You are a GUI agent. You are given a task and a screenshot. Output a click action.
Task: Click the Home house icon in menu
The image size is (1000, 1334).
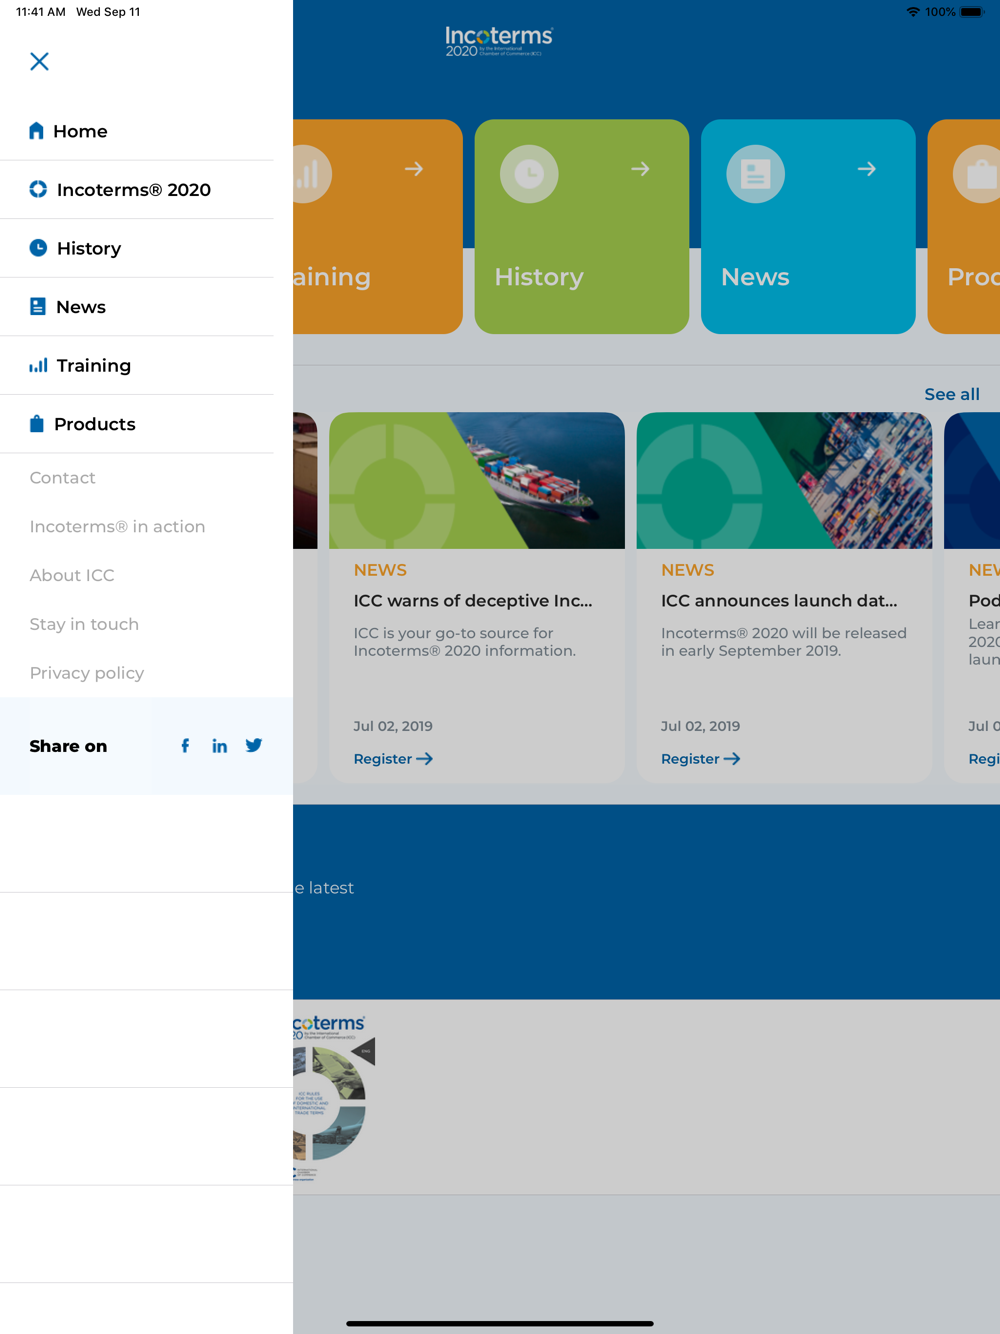[36, 131]
